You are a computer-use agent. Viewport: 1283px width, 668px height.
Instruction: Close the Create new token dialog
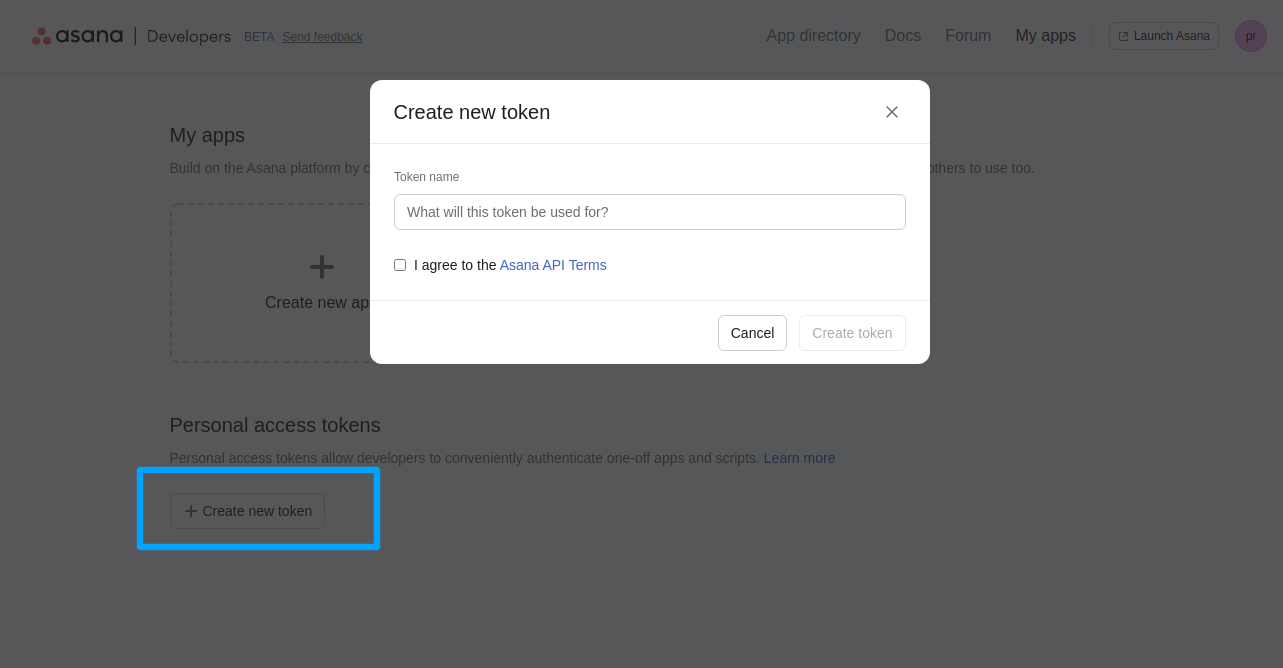tap(891, 112)
